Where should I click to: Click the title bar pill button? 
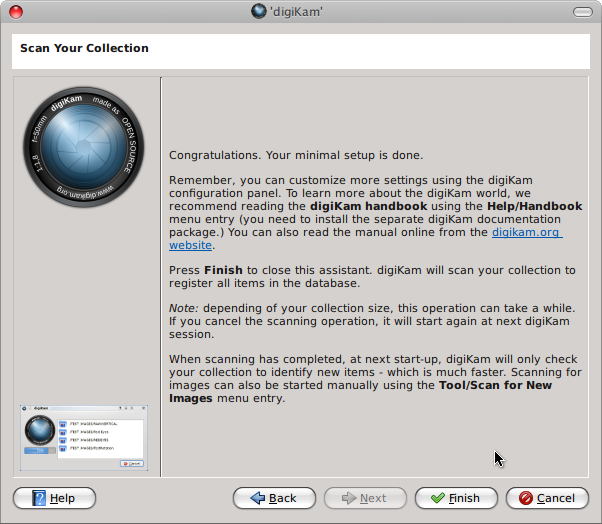pos(583,12)
